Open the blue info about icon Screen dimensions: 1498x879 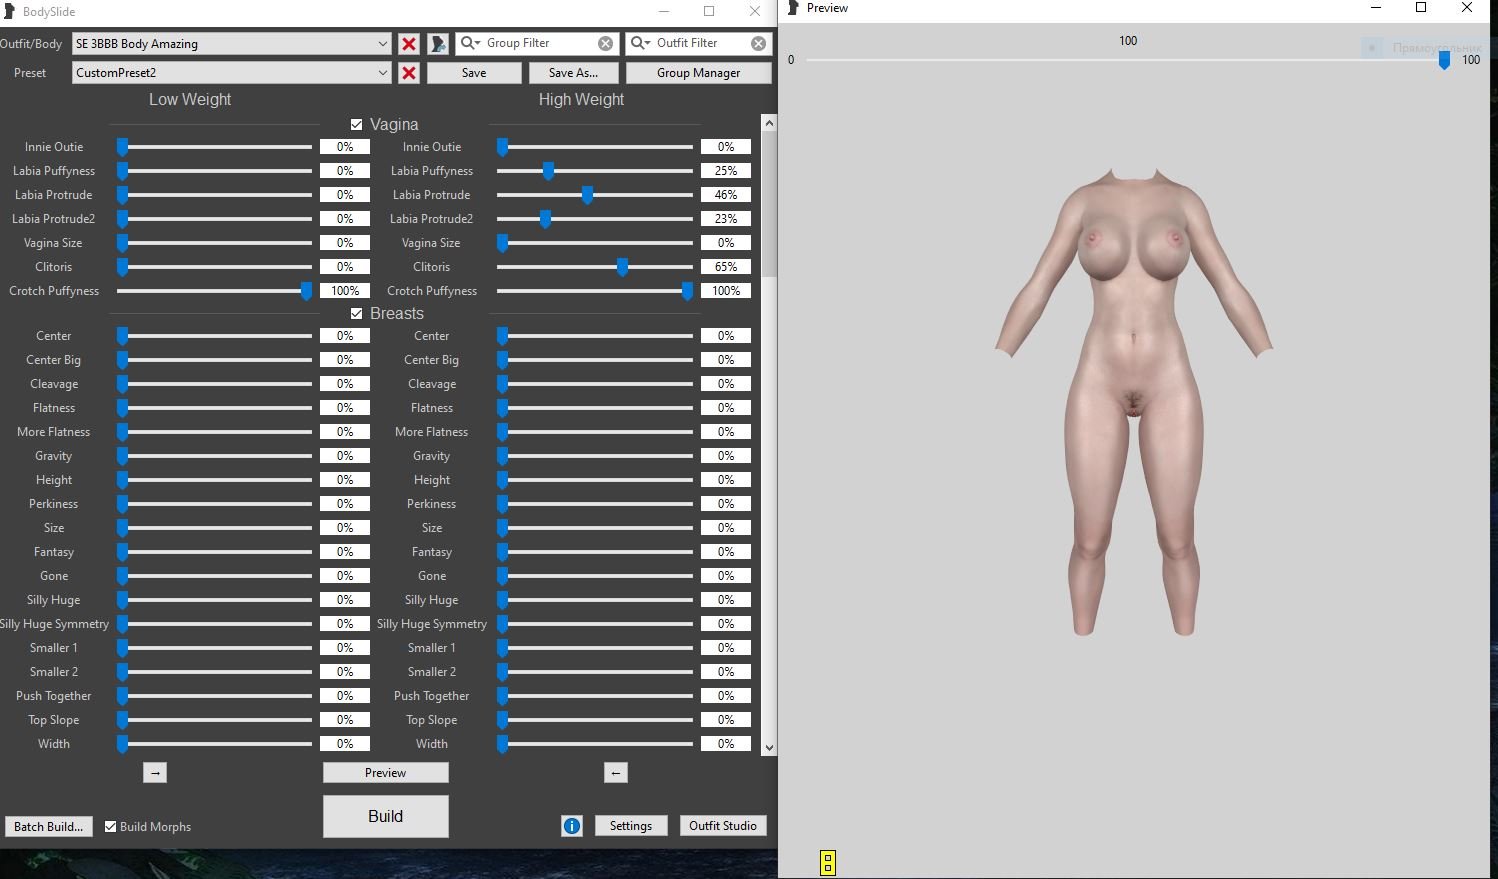tap(572, 826)
